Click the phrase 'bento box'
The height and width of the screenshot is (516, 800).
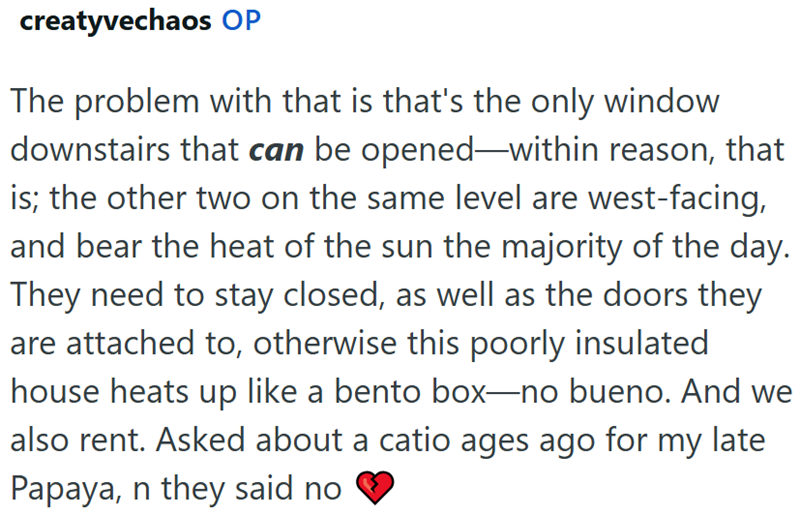click(x=410, y=391)
